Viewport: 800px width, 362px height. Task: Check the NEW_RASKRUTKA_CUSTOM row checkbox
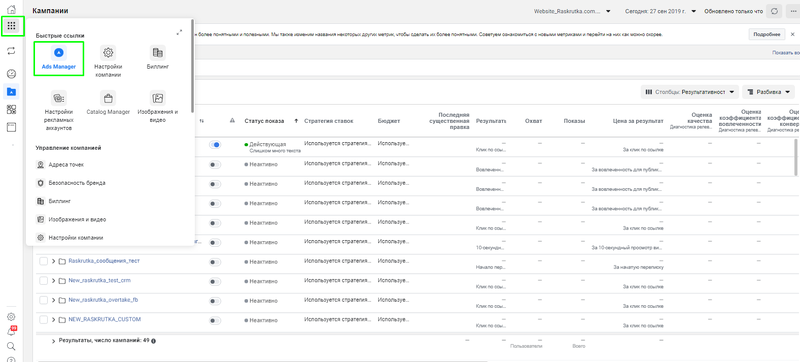click(x=43, y=320)
